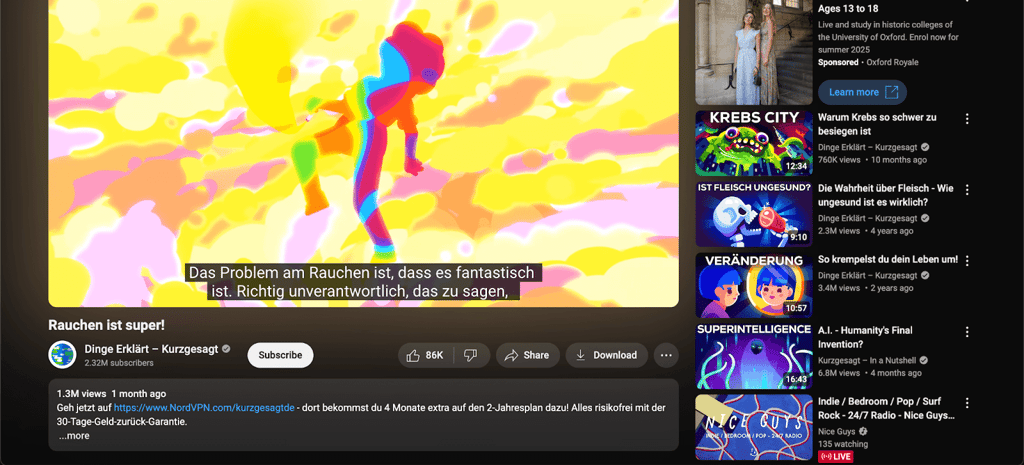Click the German subtitle caption text
This screenshot has width=1024, height=465.
pyautogui.click(x=363, y=281)
